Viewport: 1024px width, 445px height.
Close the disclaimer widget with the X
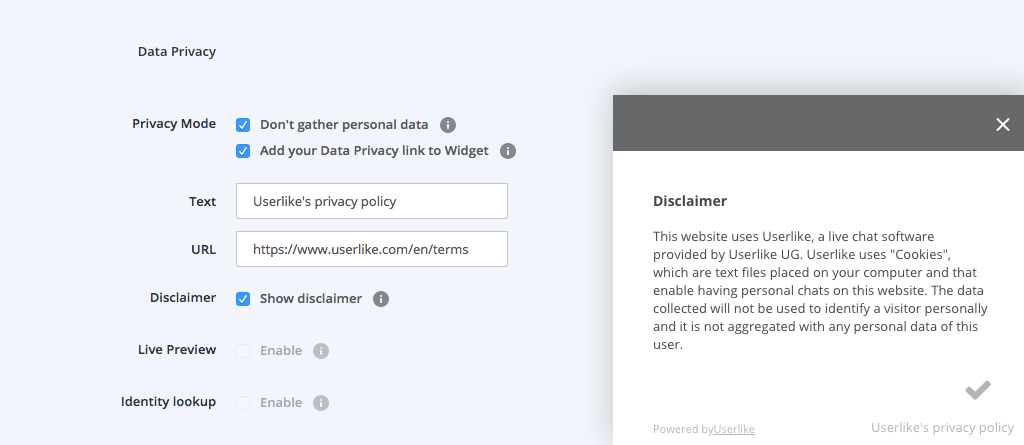click(1003, 124)
